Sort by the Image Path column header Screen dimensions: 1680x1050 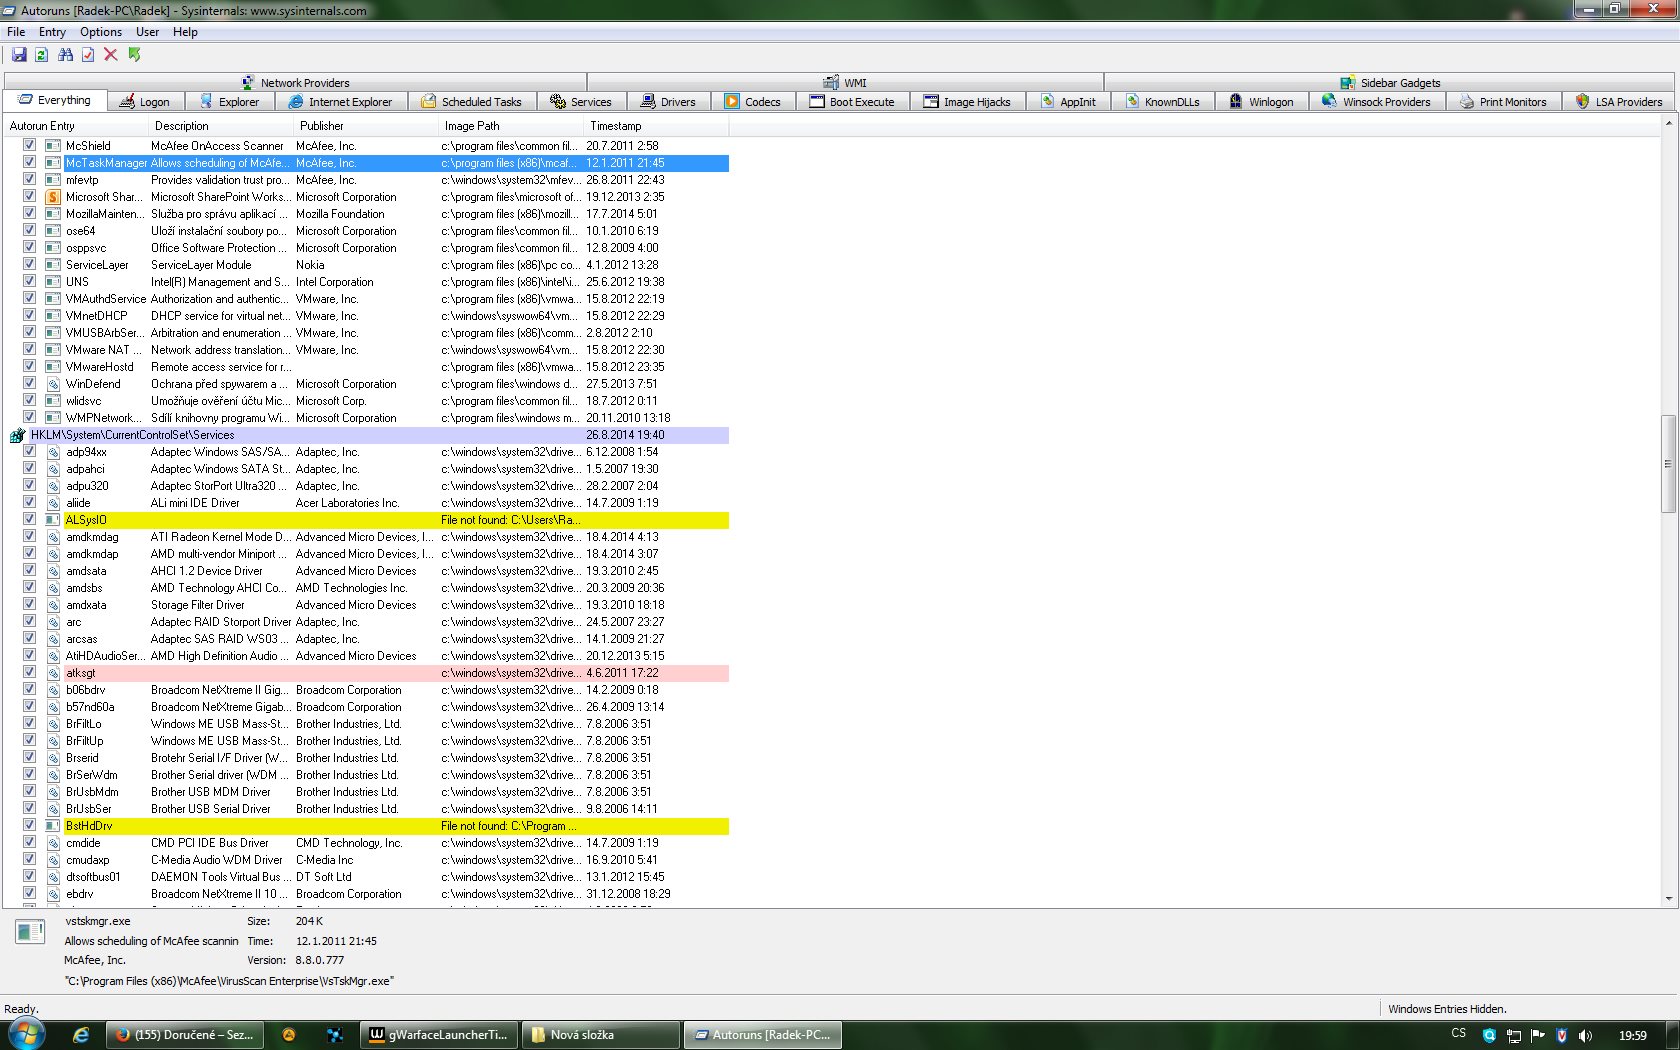coord(511,126)
